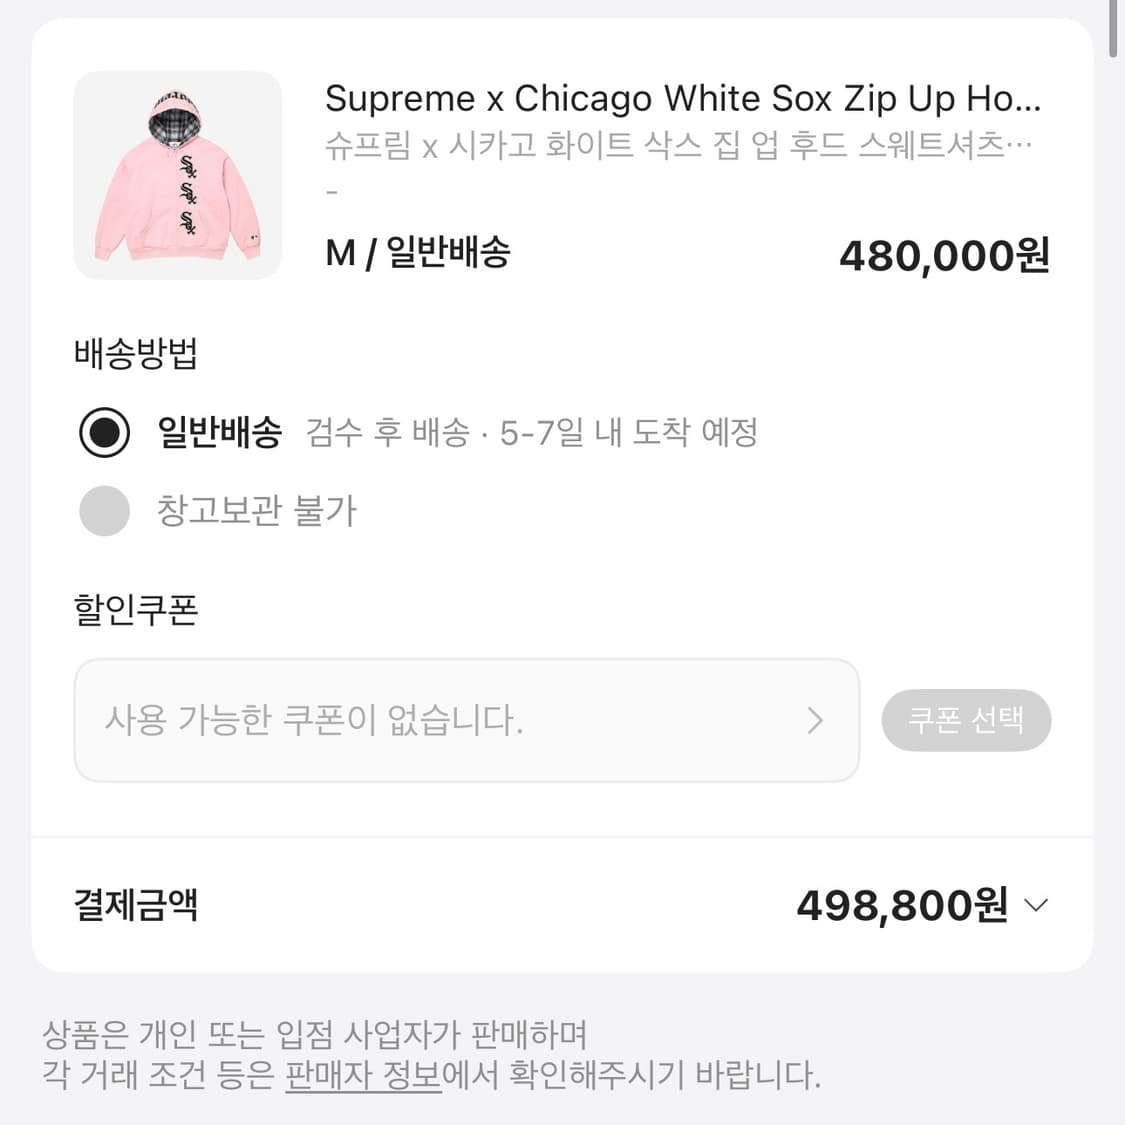Viewport: 1125px width, 1125px height.
Task: Open the pink Supreme hoodie product thumbnail
Action: (177, 175)
